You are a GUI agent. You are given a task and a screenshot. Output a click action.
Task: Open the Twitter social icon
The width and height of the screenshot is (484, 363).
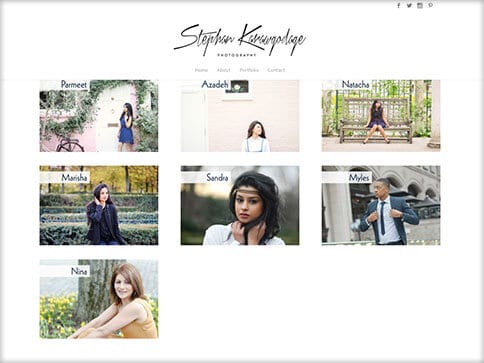409,5
